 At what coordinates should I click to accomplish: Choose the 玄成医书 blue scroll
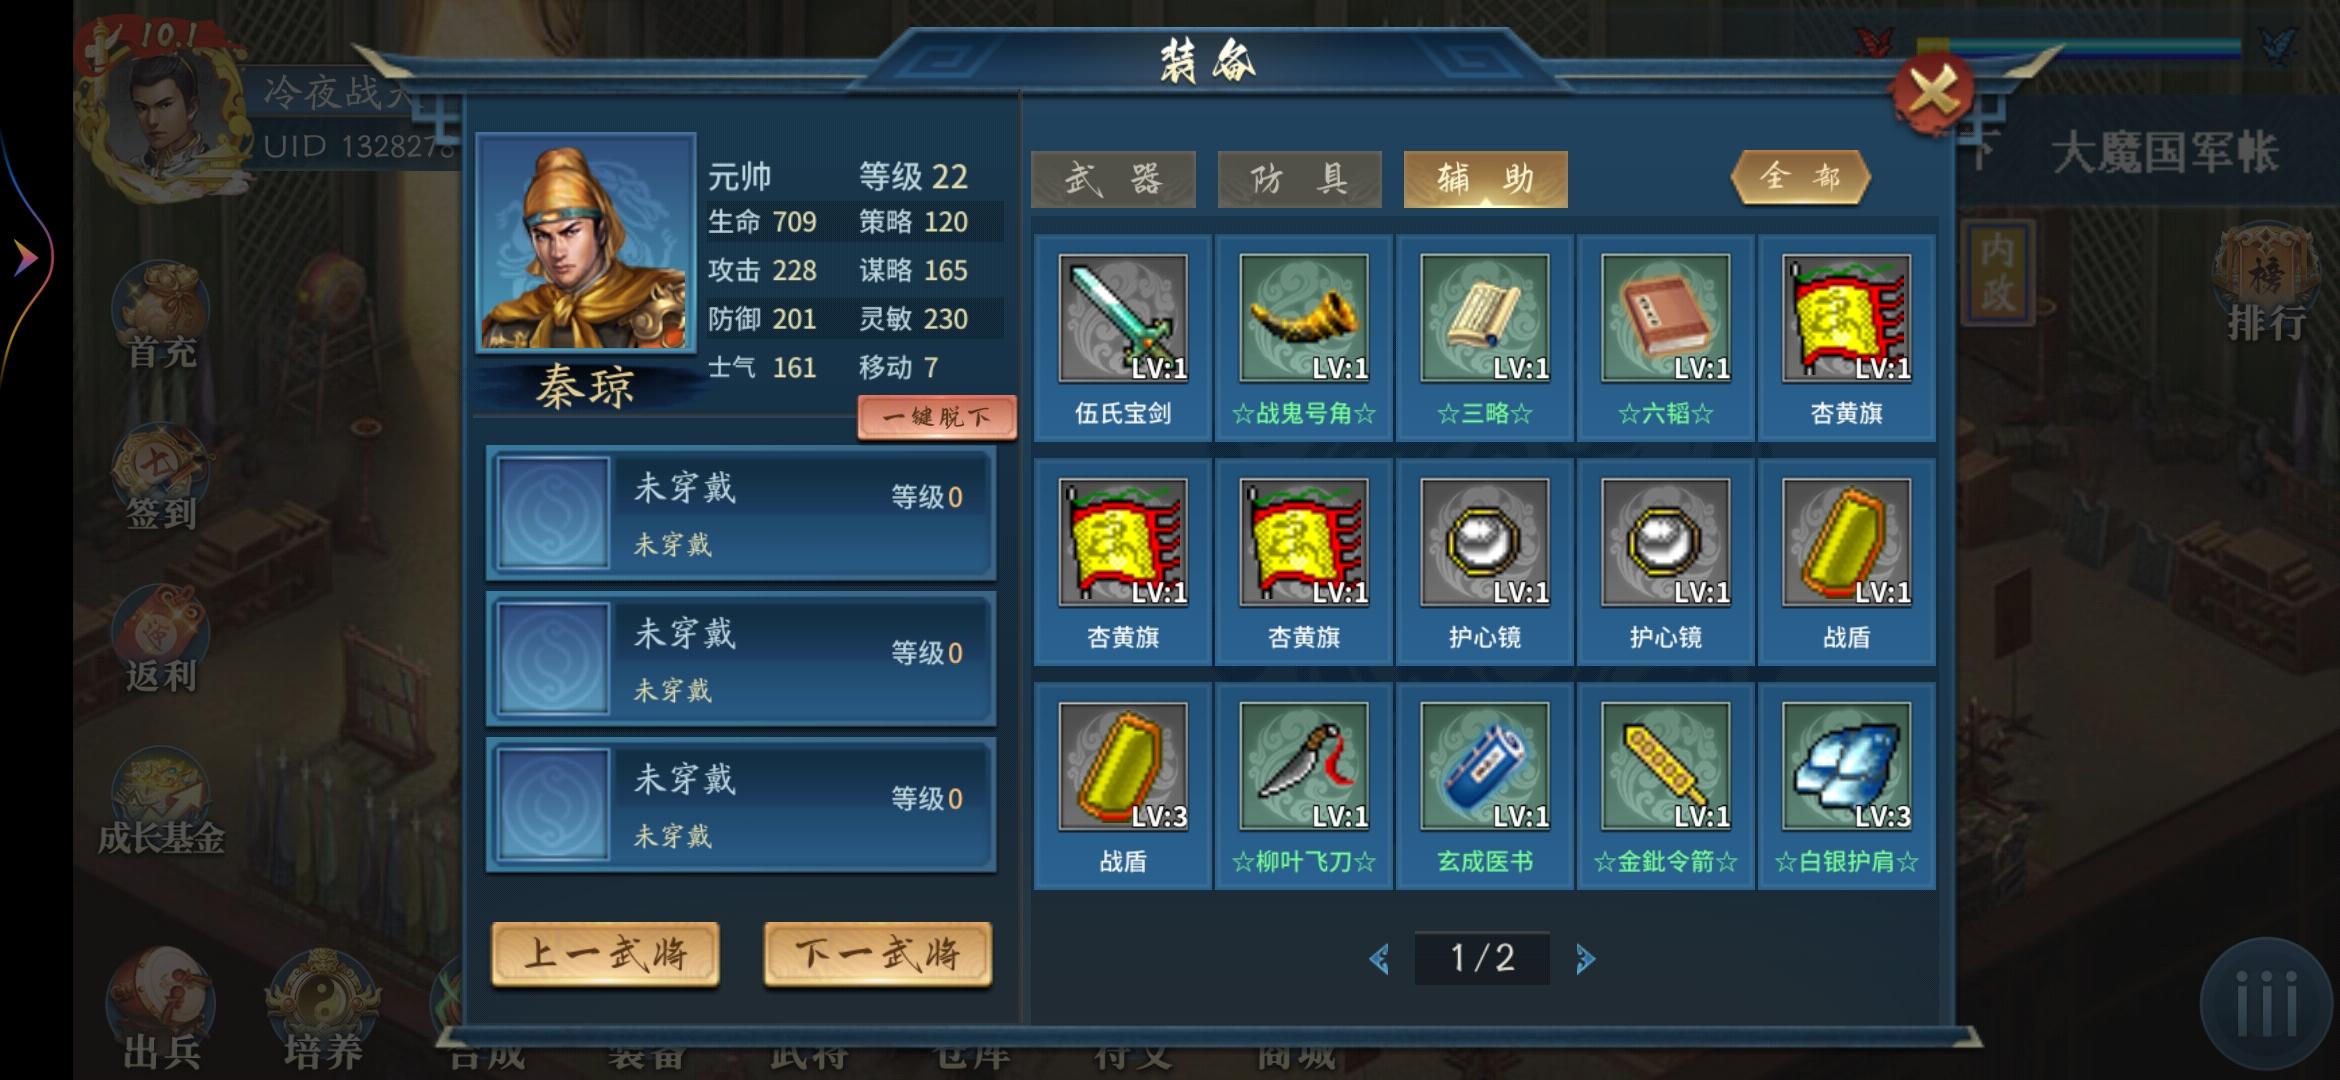pyautogui.click(x=1484, y=786)
